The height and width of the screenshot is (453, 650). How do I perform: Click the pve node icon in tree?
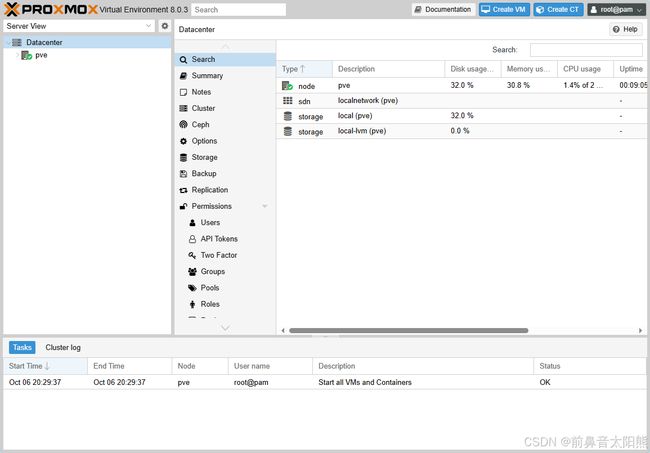coord(27,55)
